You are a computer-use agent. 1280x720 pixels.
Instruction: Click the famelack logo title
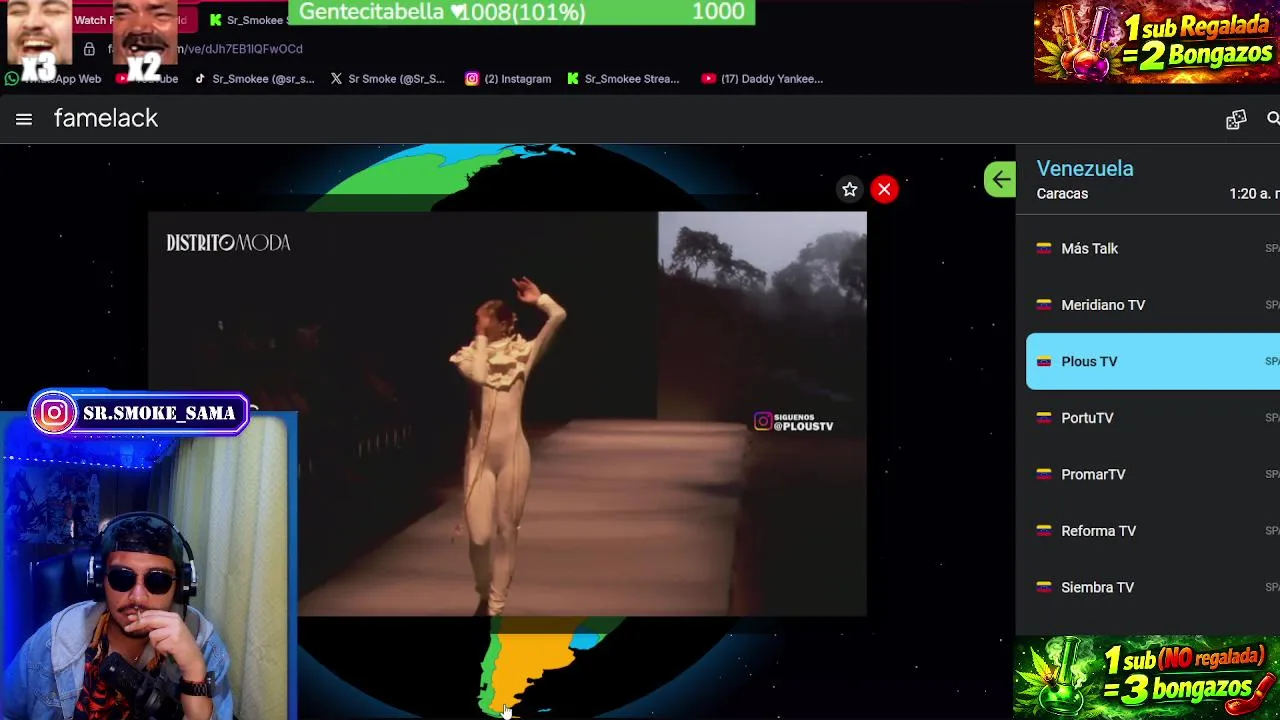point(106,118)
